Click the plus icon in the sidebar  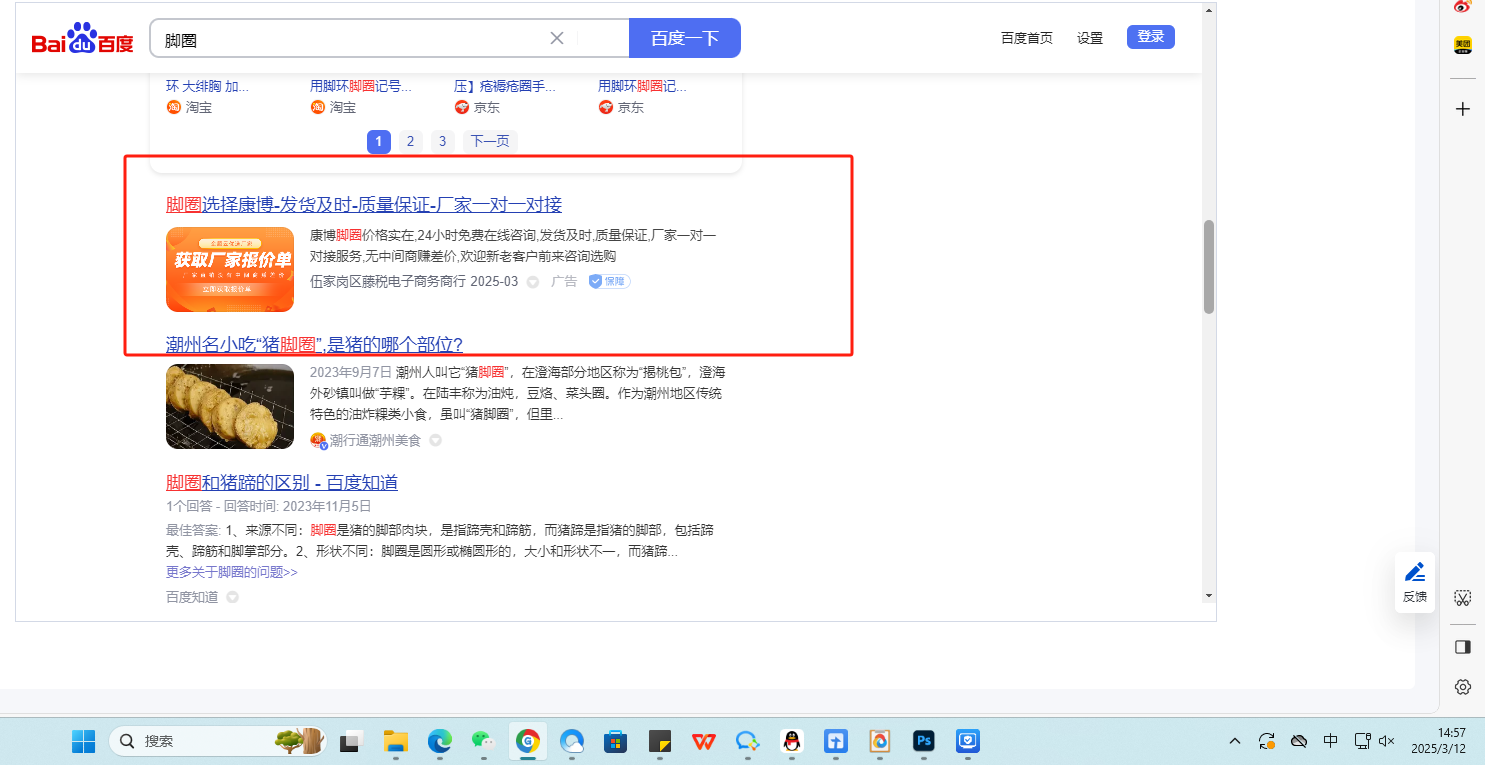click(x=1462, y=109)
